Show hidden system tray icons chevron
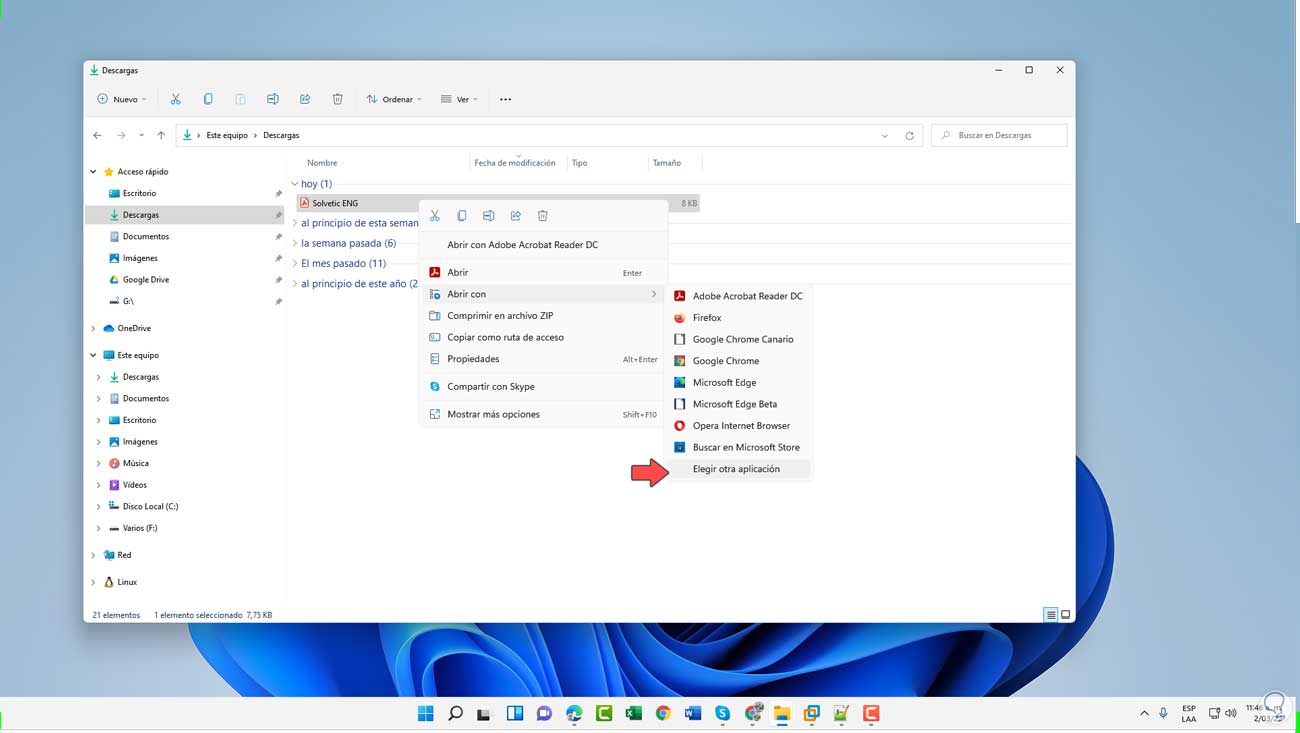 click(1144, 713)
